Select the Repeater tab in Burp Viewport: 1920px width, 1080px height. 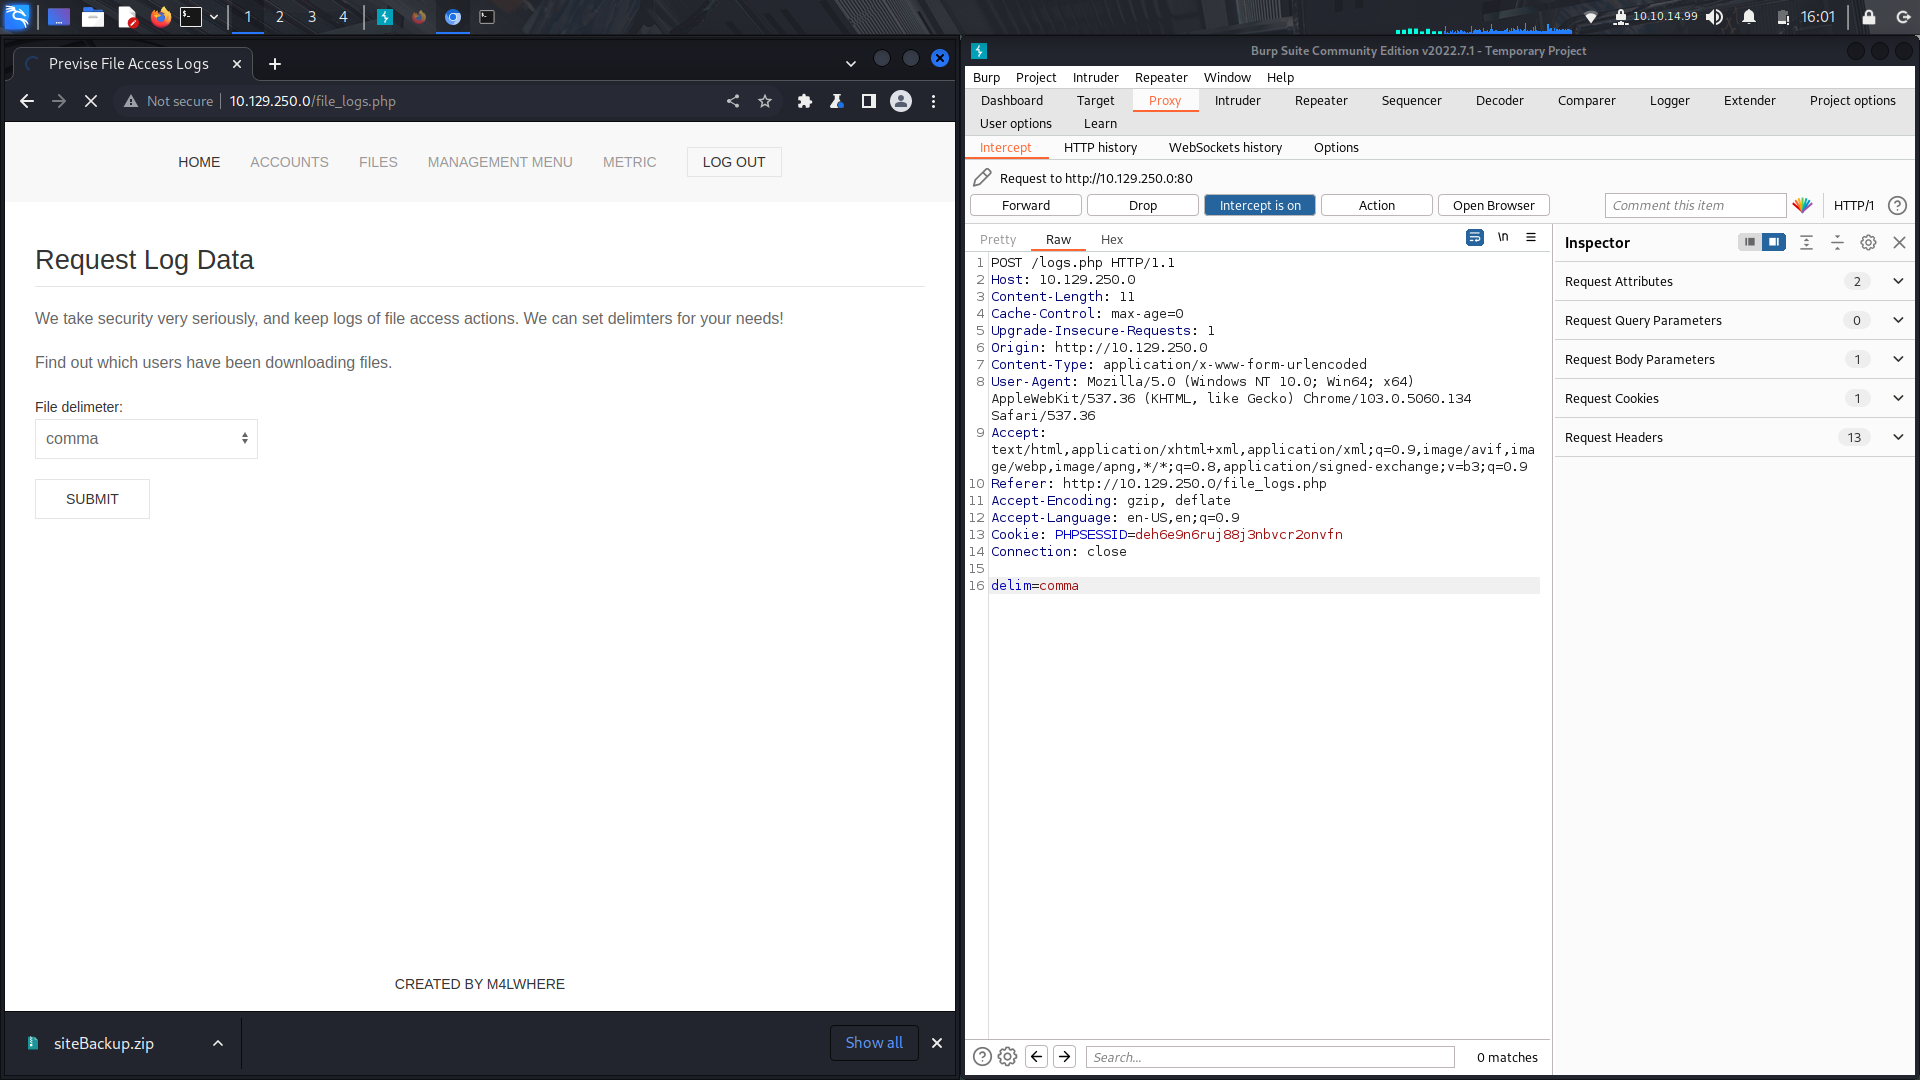click(x=1320, y=100)
